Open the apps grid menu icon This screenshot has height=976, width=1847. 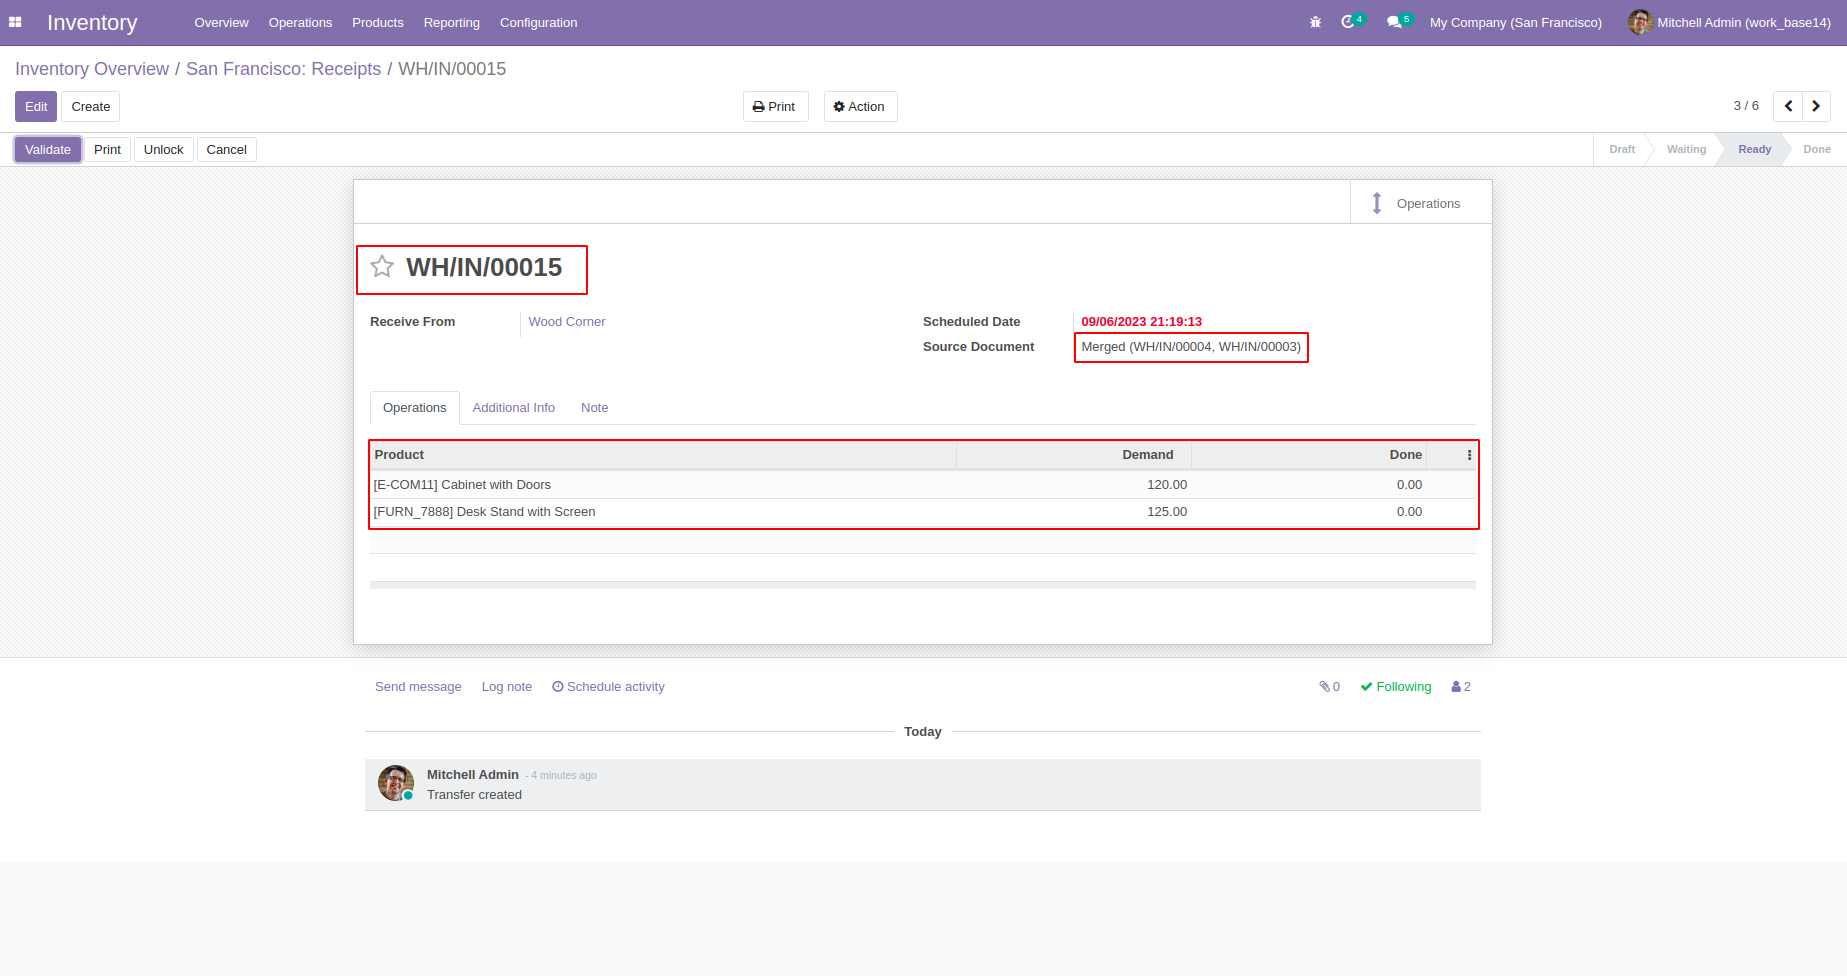pos(15,22)
